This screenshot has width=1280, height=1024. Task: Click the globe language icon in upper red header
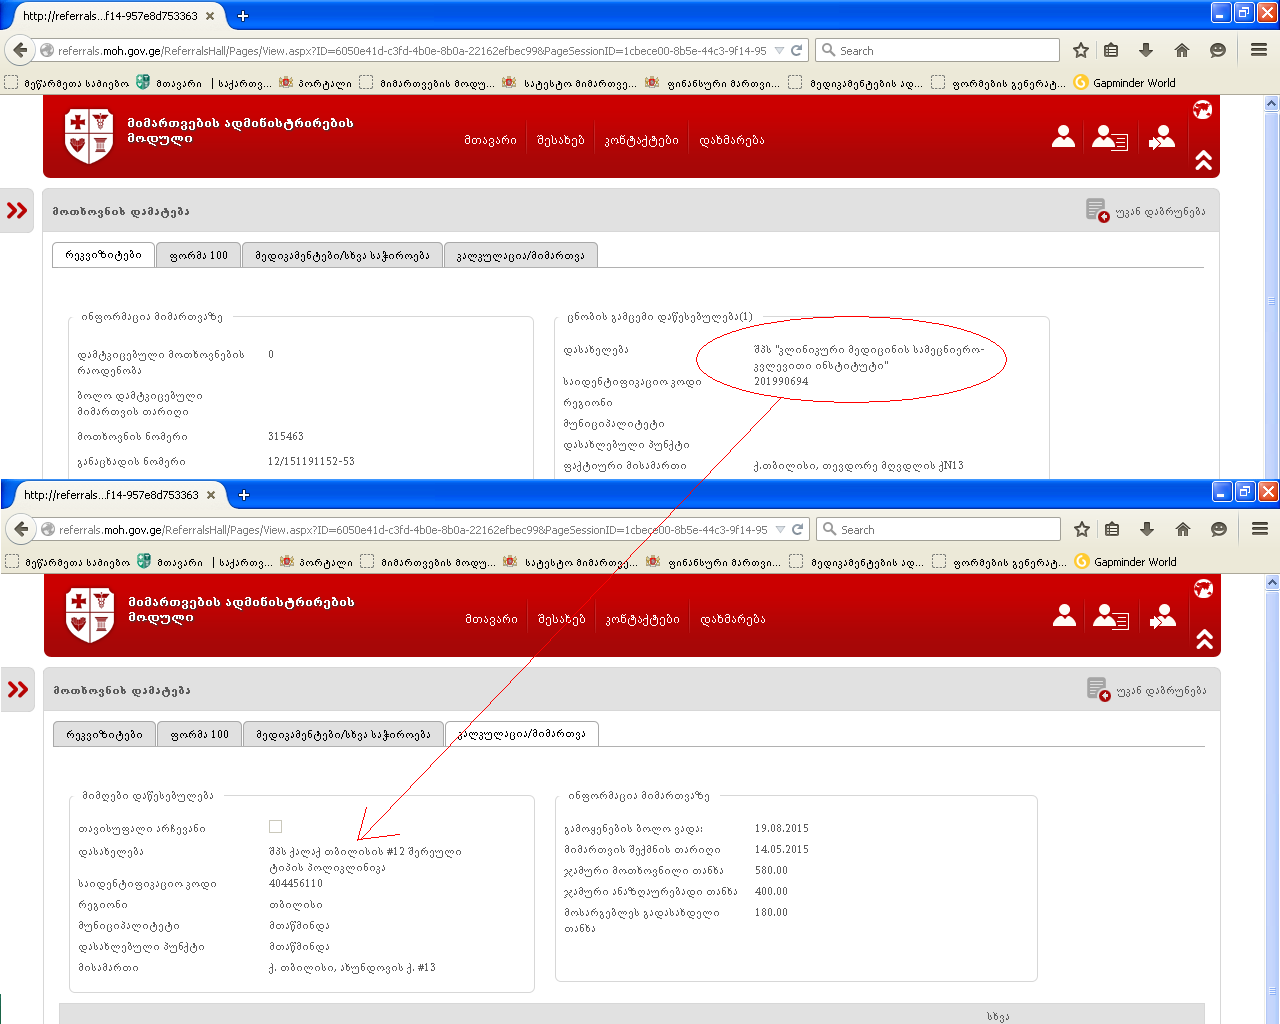[x=1203, y=110]
